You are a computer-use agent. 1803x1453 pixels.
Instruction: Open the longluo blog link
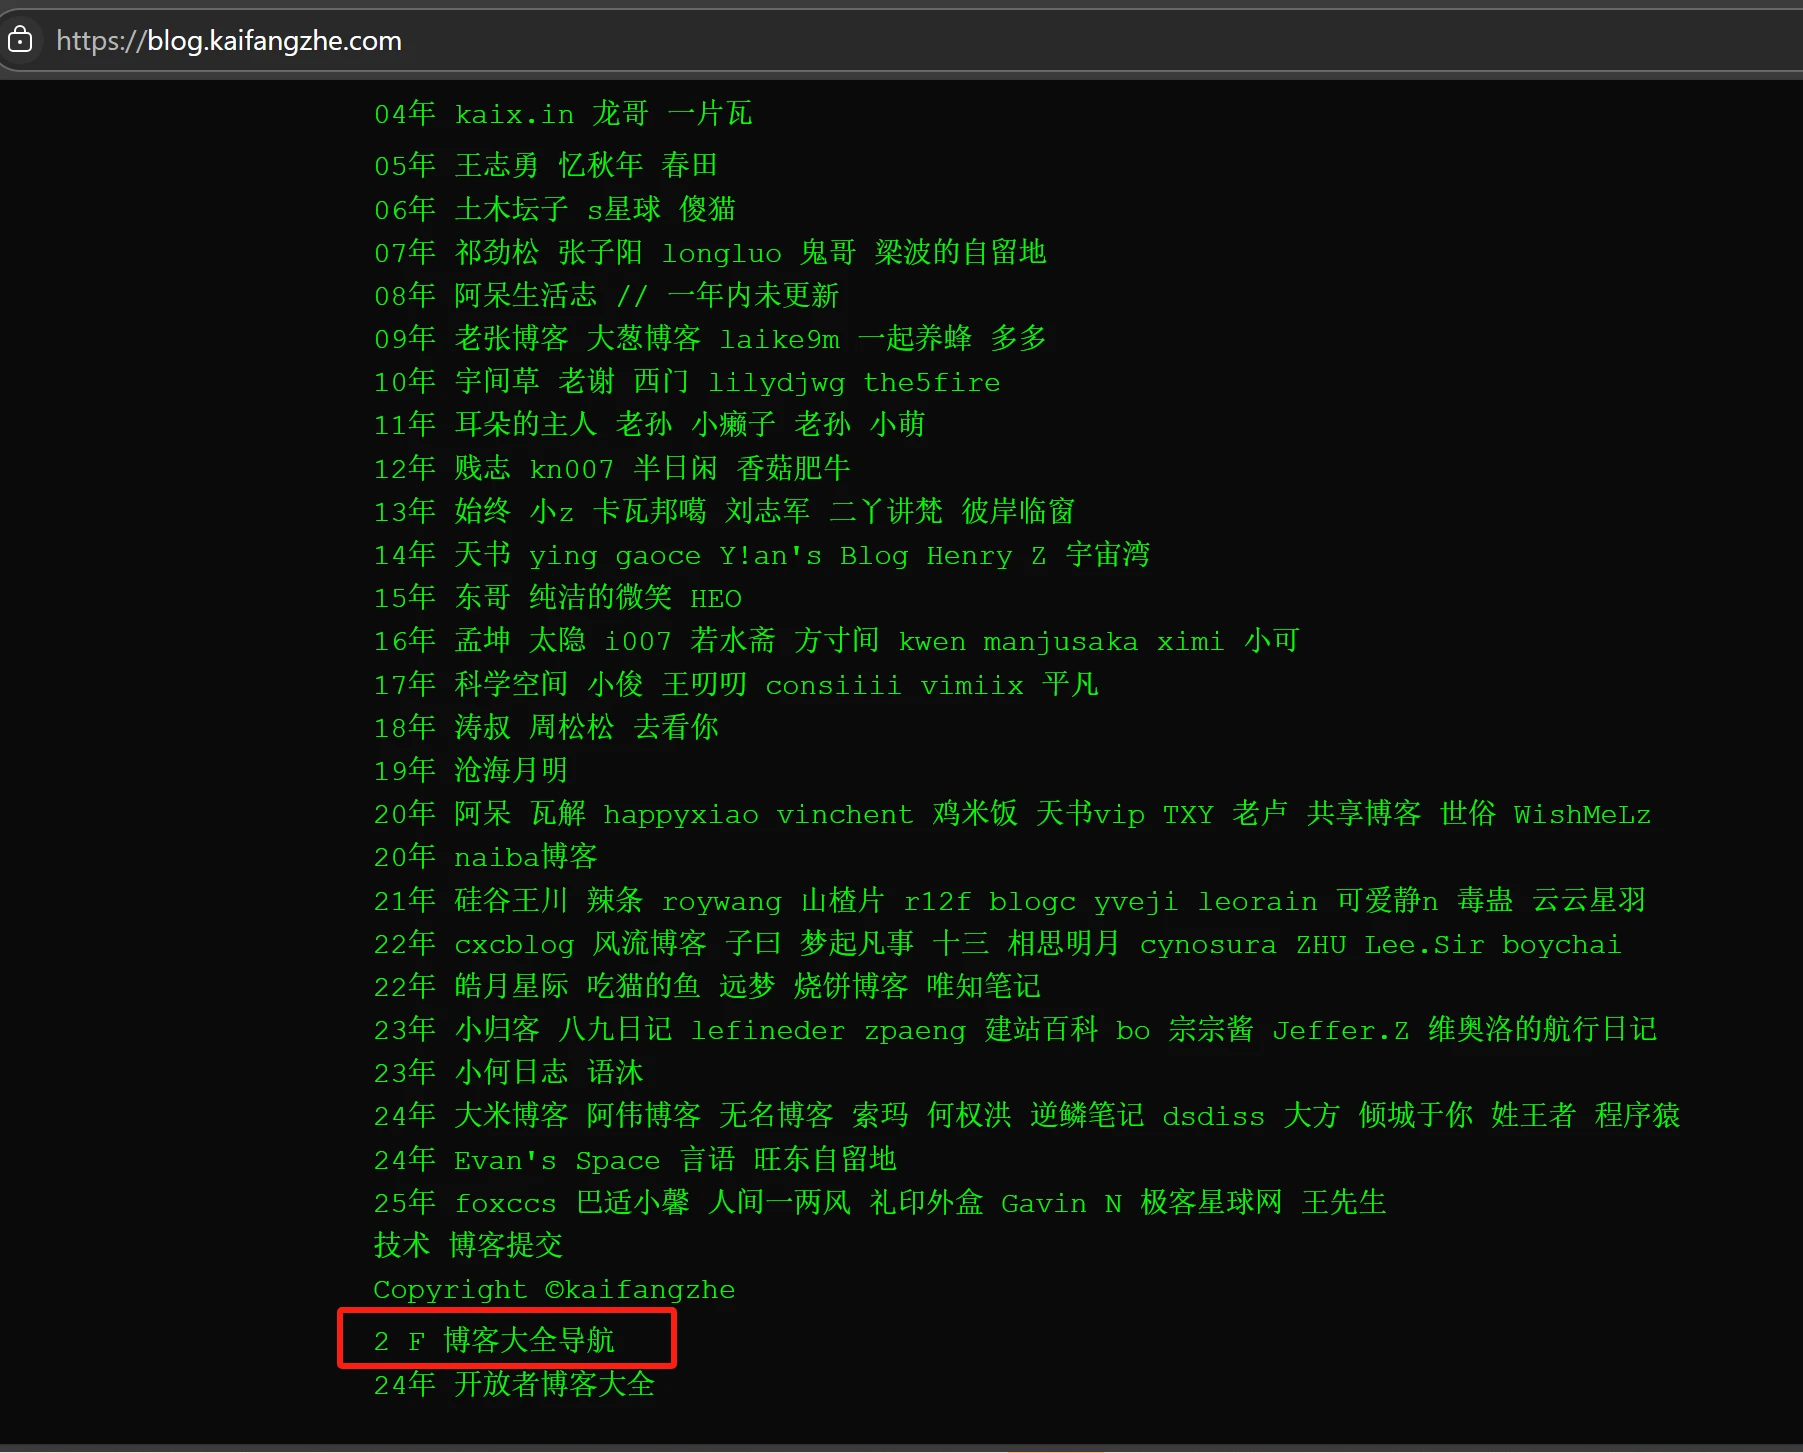721,253
